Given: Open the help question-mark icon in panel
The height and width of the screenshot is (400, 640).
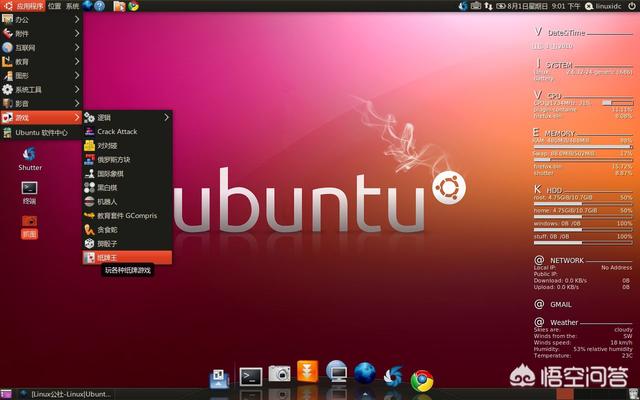Looking at the screenshot, I should 100,6.
